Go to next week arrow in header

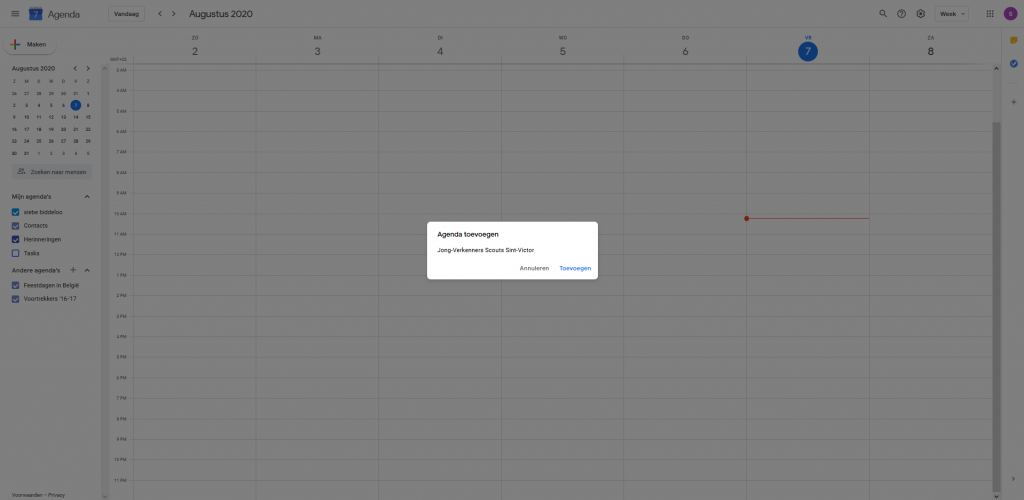[174, 14]
